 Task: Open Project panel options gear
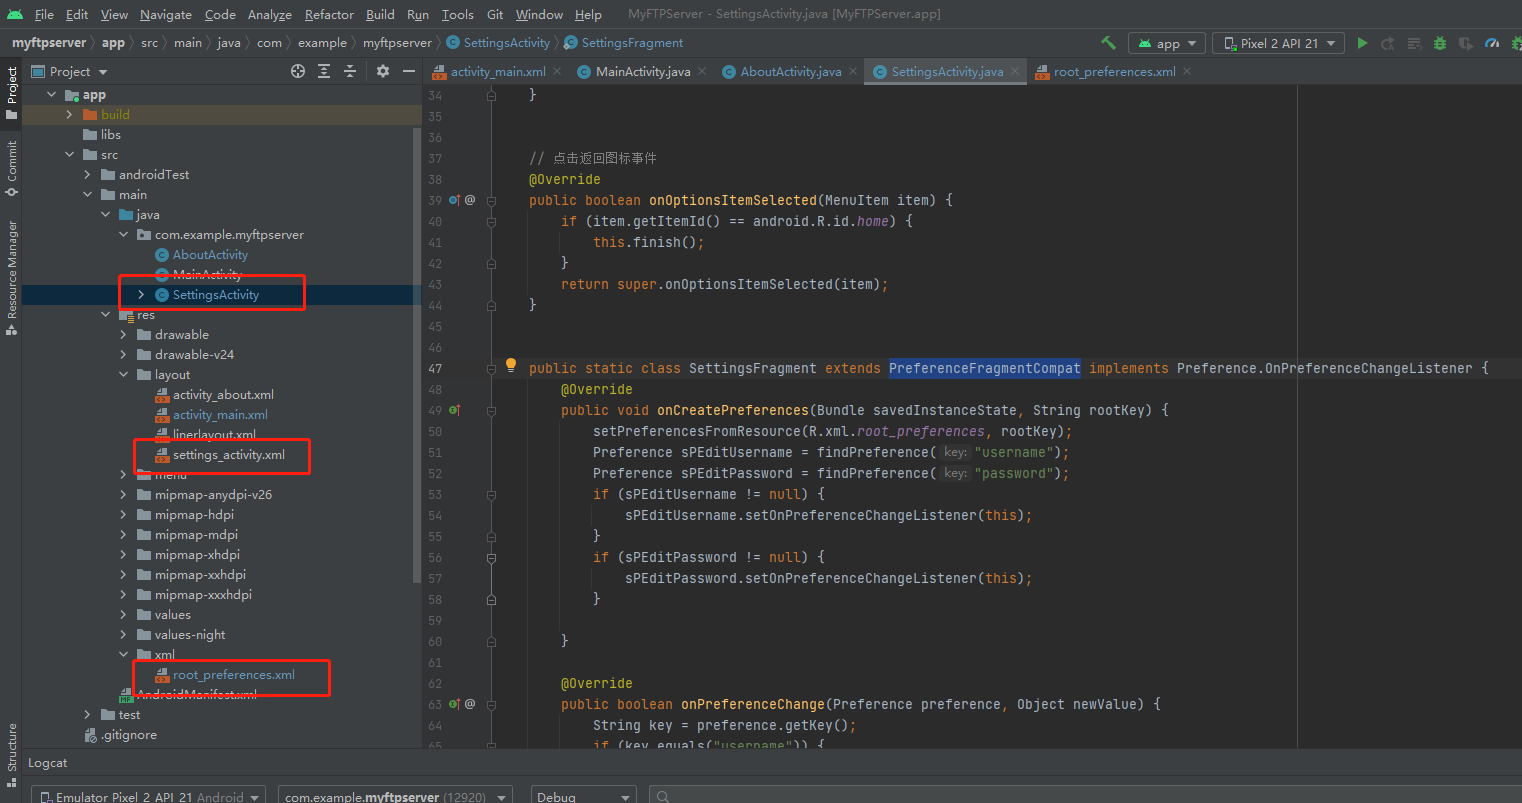tap(383, 71)
